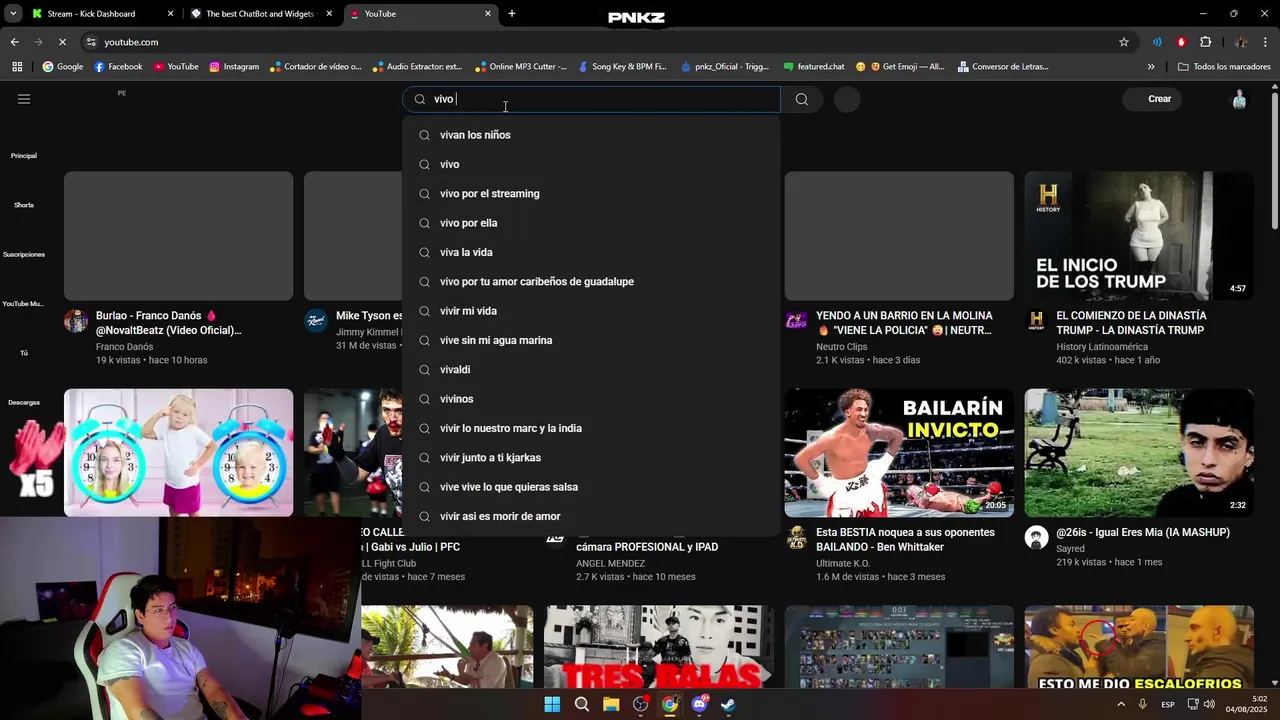Switch to The best ChatBot and Widgets tab

coord(260,14)
